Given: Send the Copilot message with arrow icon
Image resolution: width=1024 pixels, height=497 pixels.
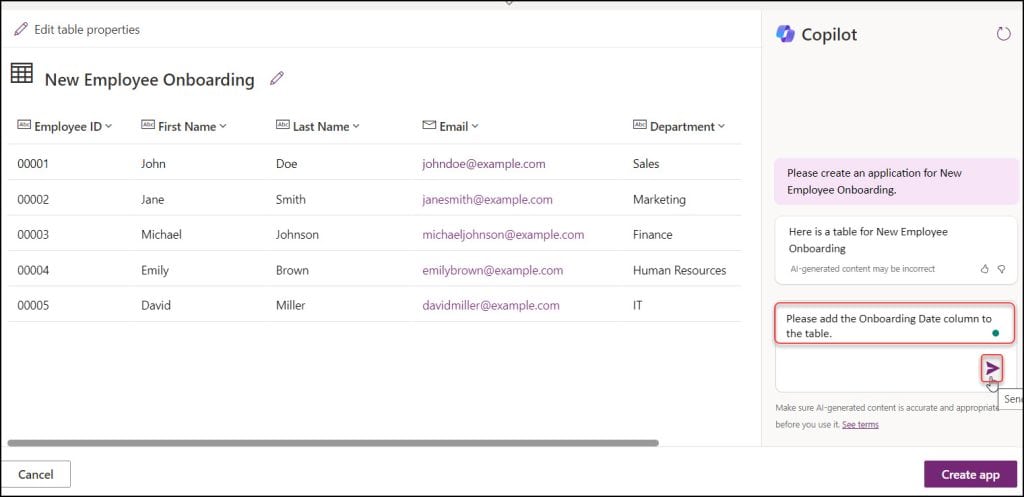Looking at the screenshot, I should click(992, 368).
